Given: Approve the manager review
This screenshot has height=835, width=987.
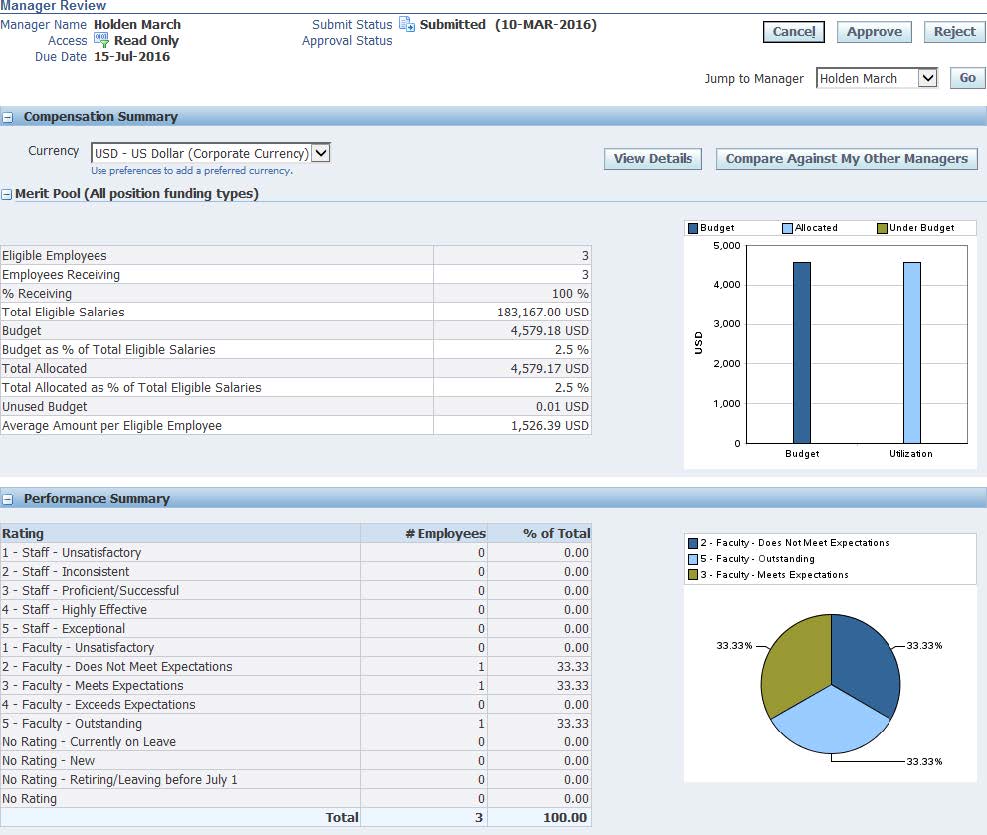Looking at the screenshot, I should pyautogui.click(x=874, y=32).
